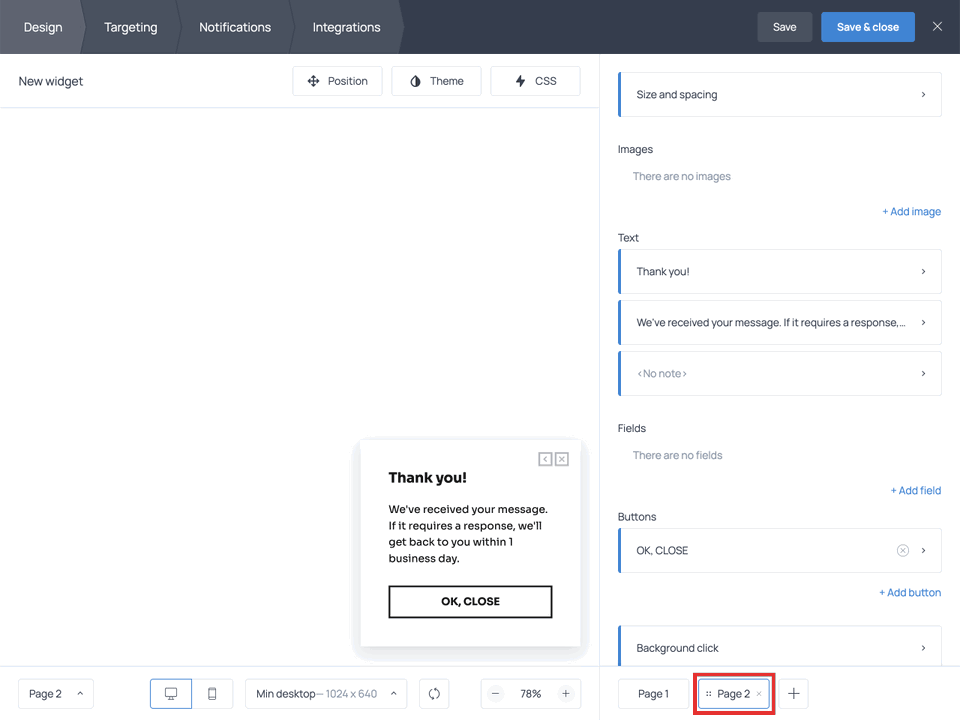Image resolution: width=960 pixels, height=720 pixels.
Task: Click the Add image link
Action: coord(911,212)
